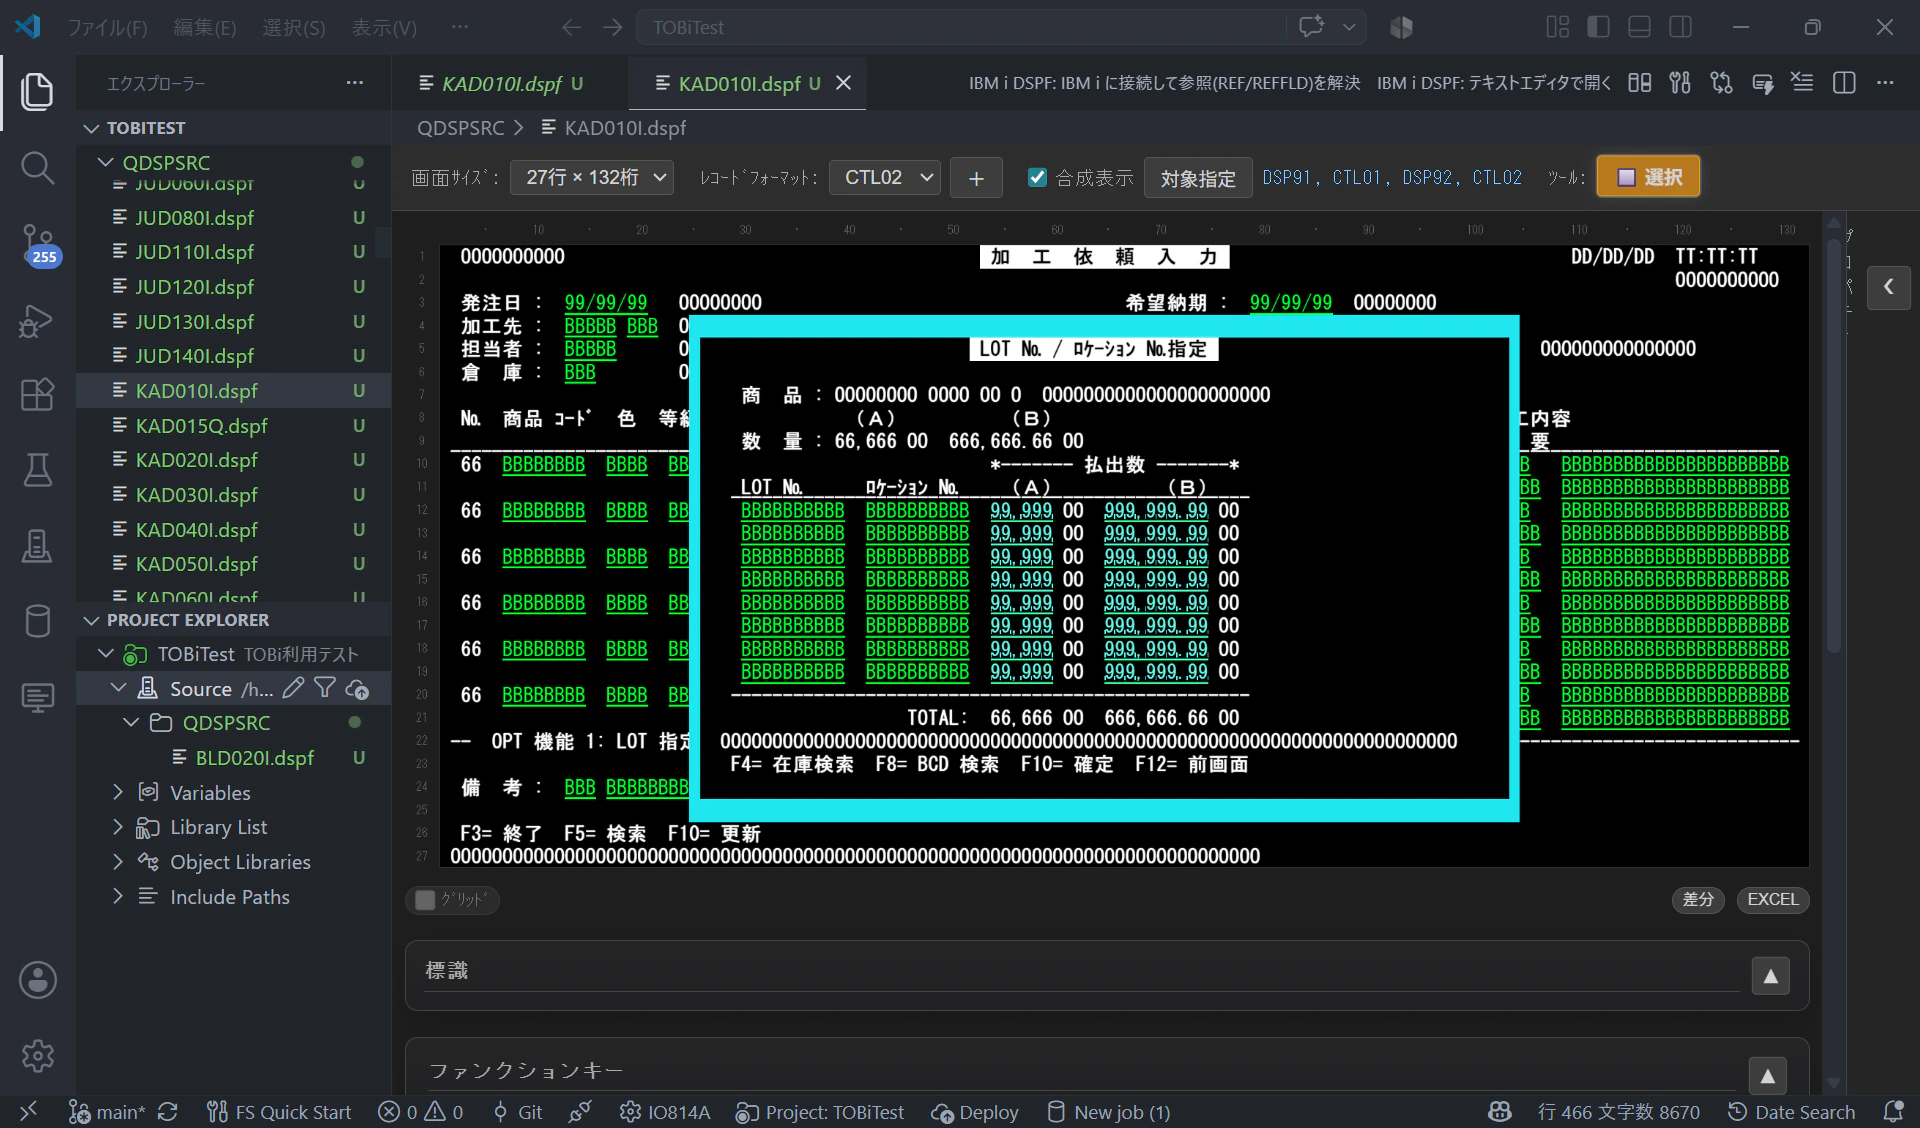The image size is (1920, 1128).
Task: Open notifications bell in status bar
Action: point(1893,1112)
